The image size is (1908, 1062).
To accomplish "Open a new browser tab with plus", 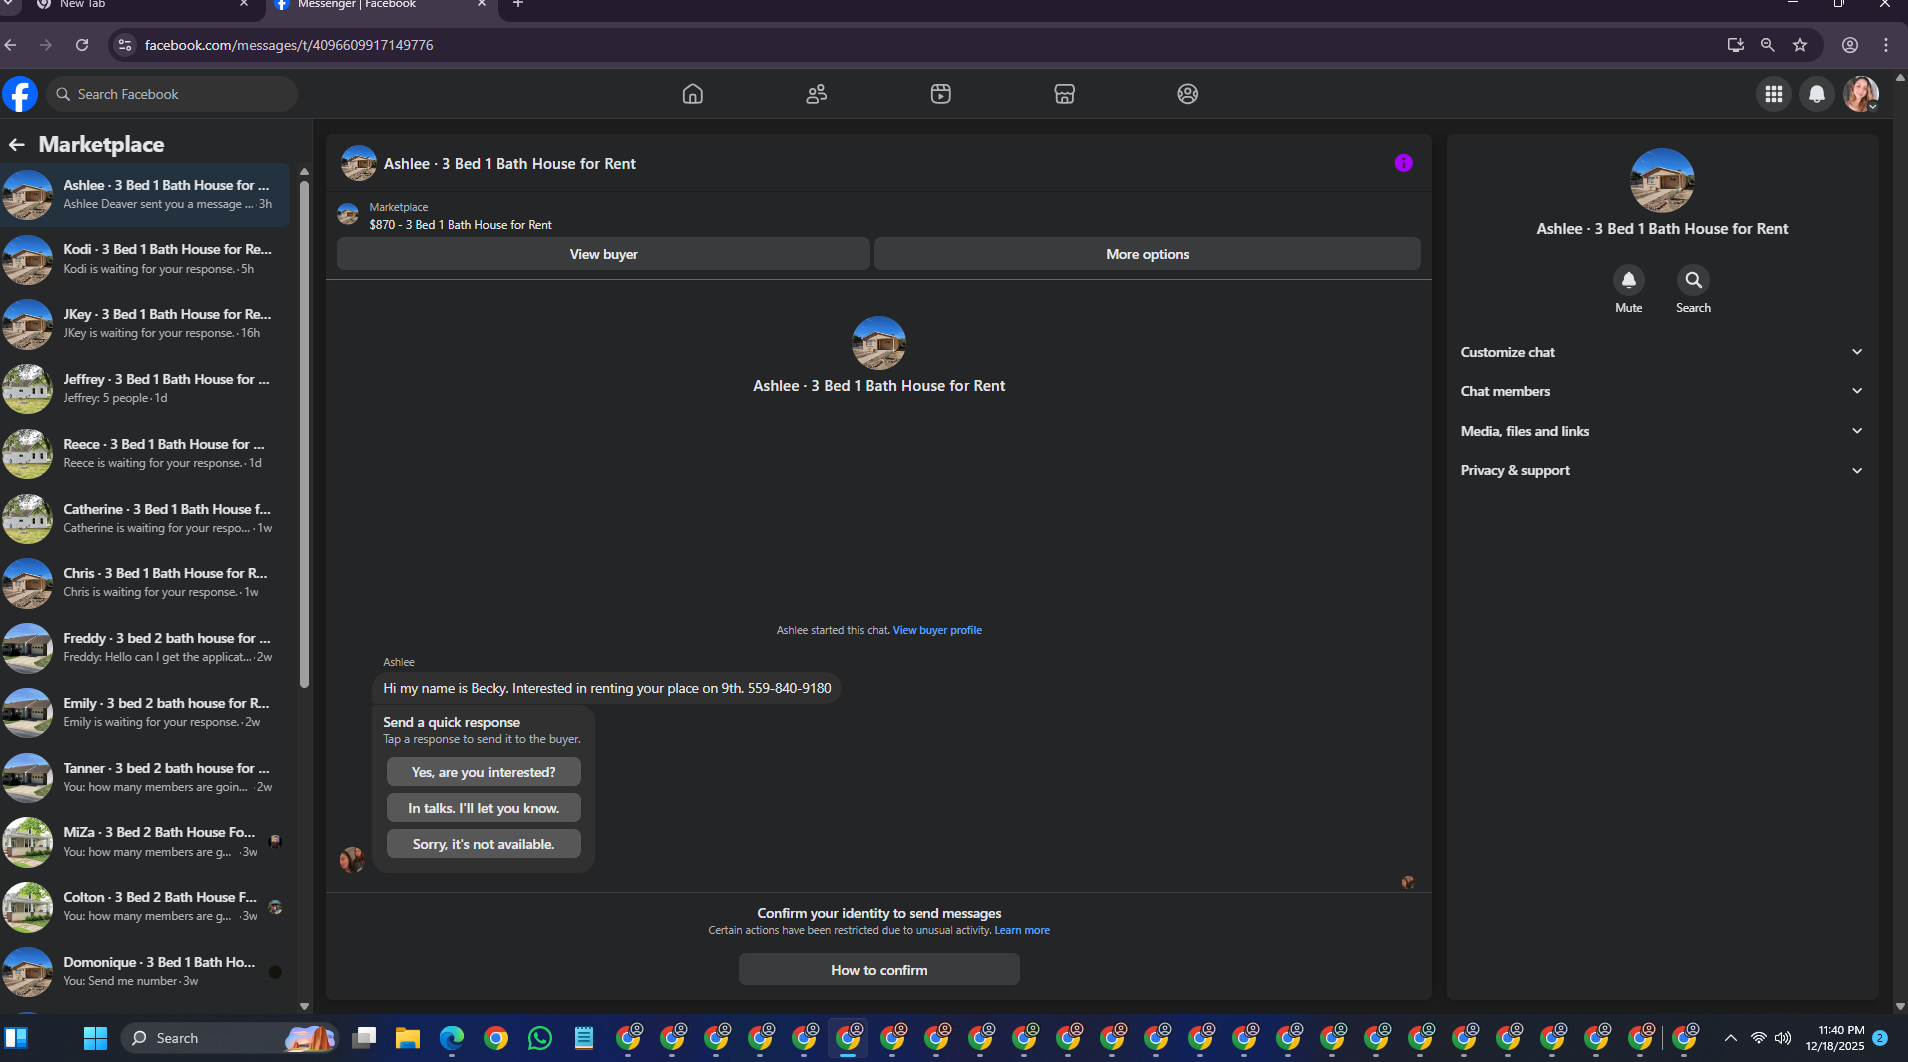I will [518, 5].
